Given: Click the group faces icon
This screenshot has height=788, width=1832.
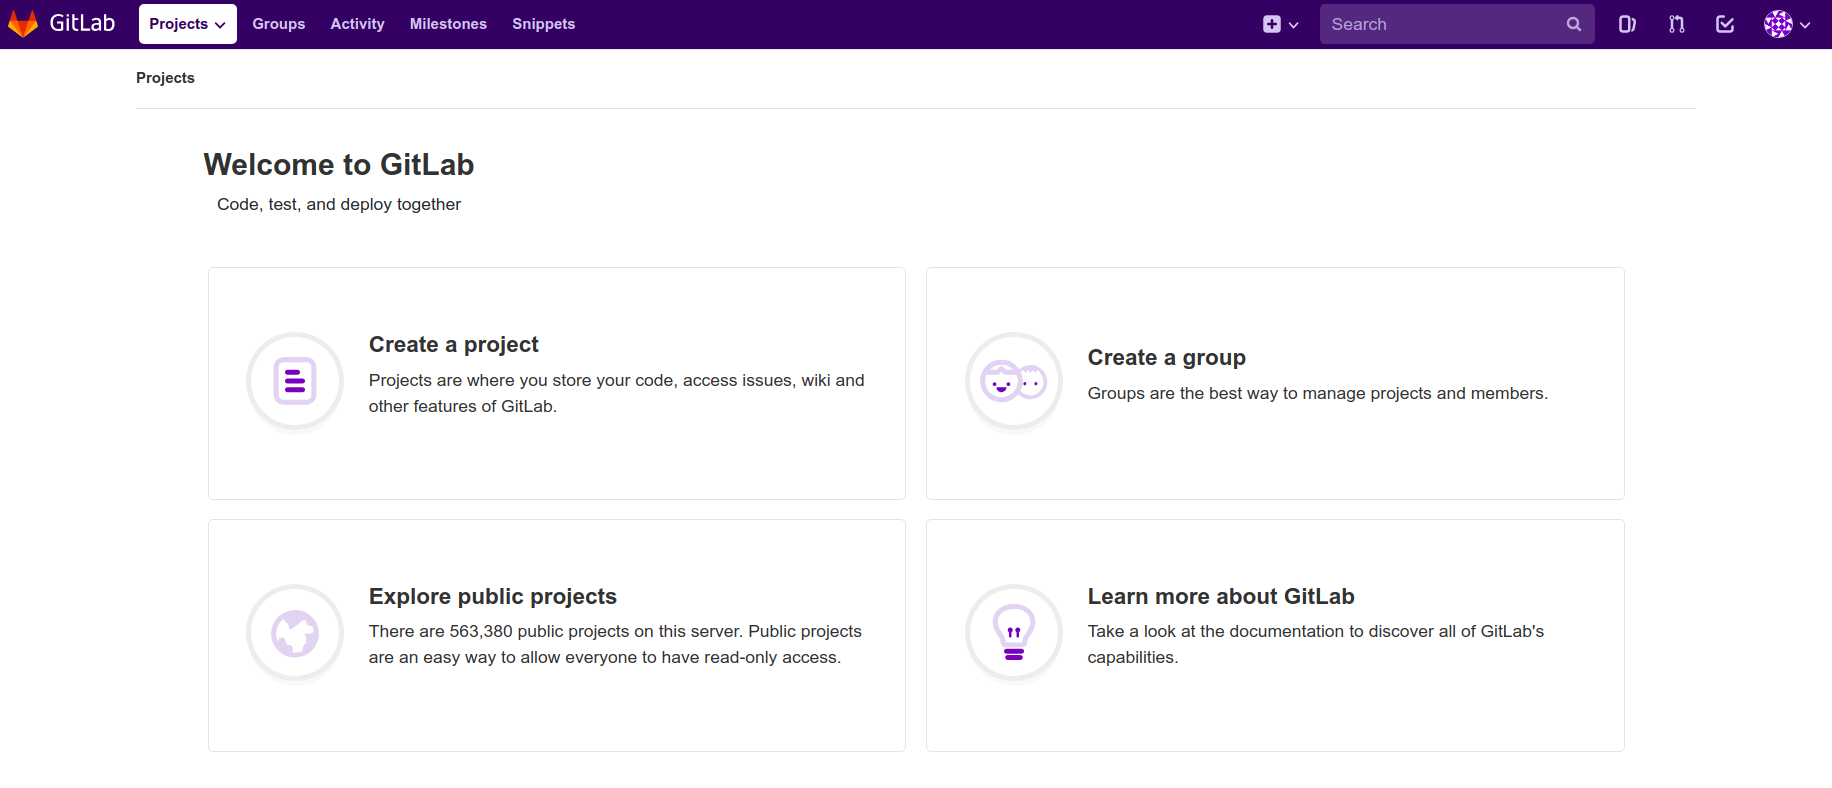Looking at the screenshot, I should pyautogui.click(x=1014, y=381).
